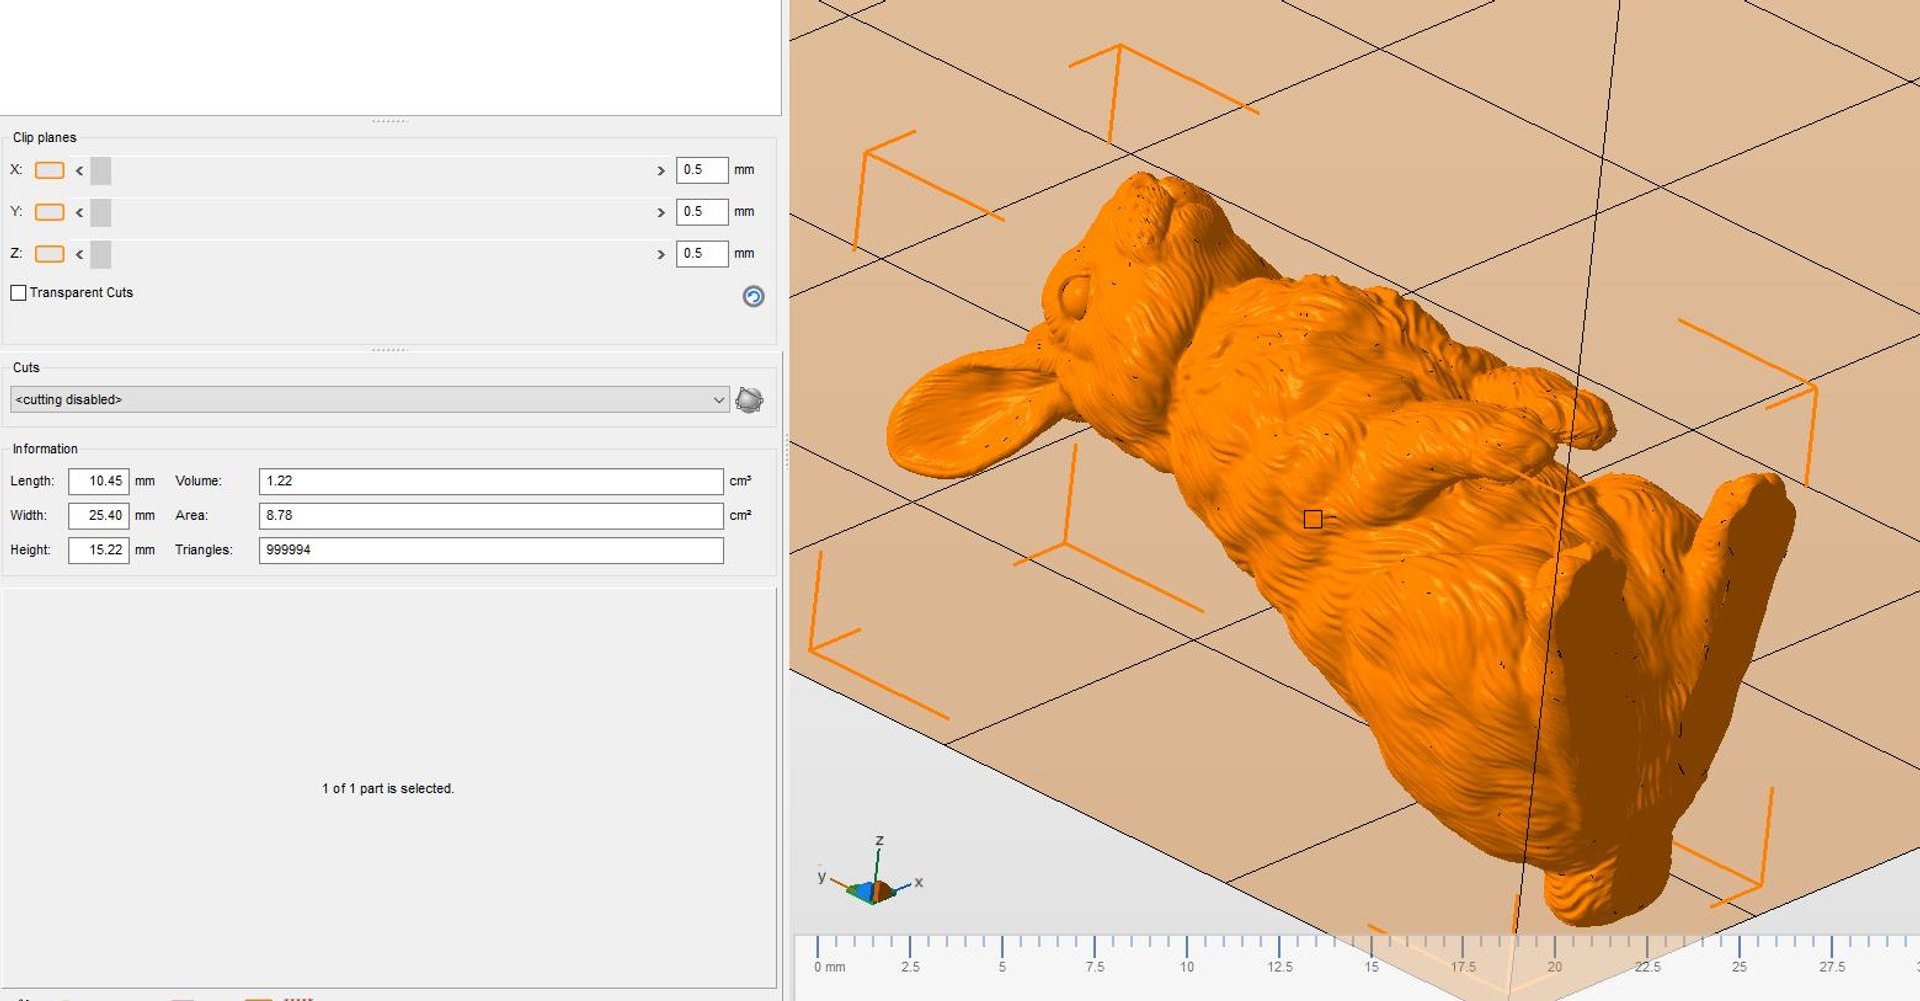Click the Y clip plane mm value field
This screenshot has height=1001, width=1920.
(702, 212)
